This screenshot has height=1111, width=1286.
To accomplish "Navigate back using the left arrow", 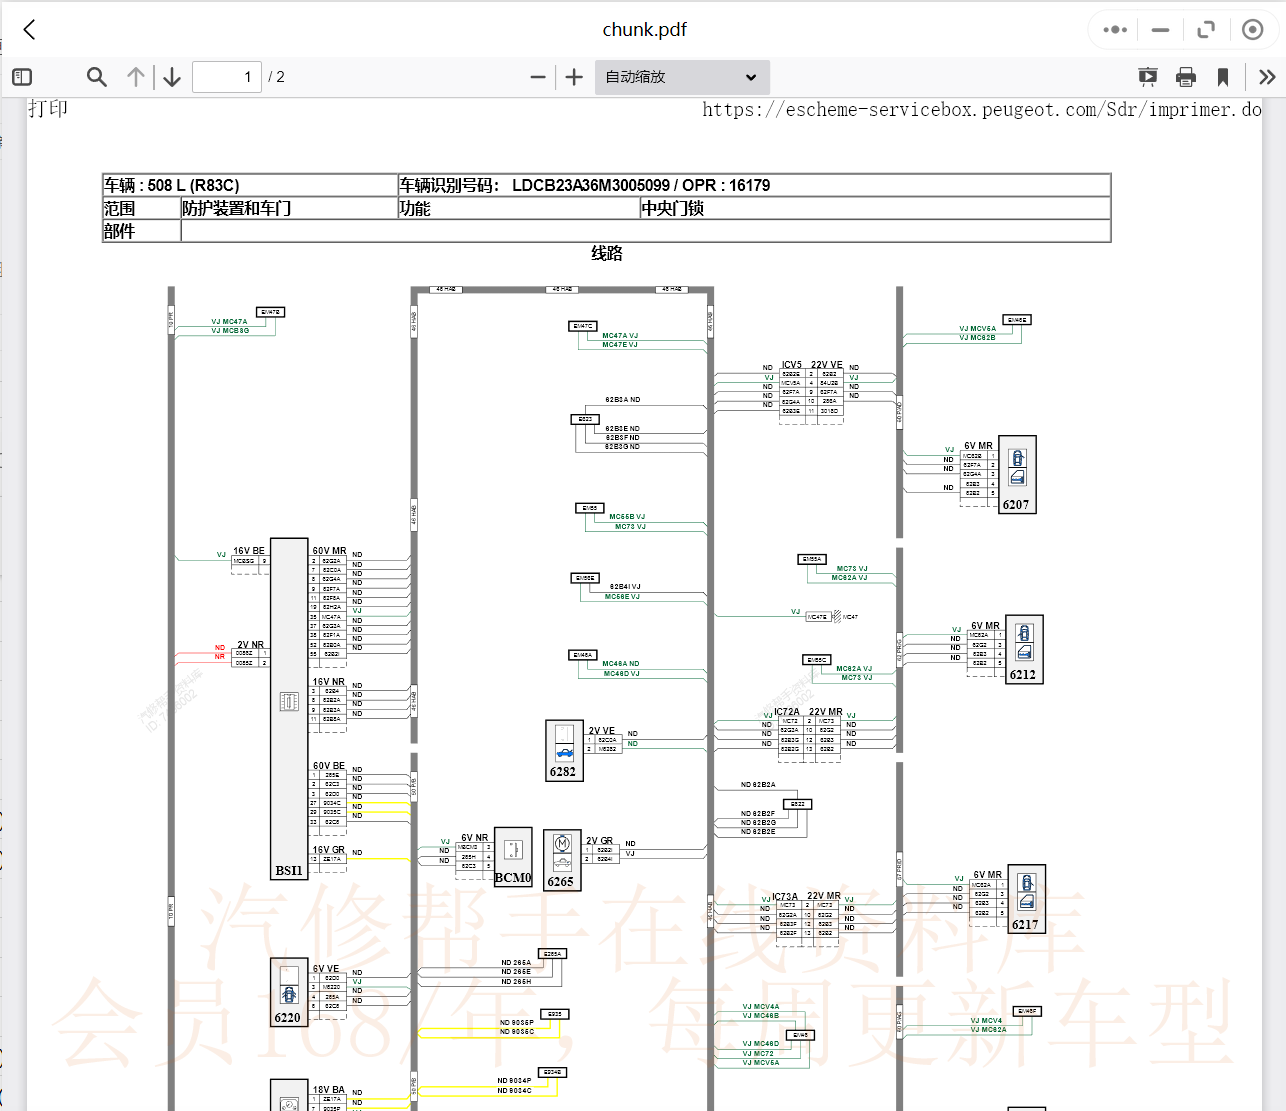I will point(27,29).
